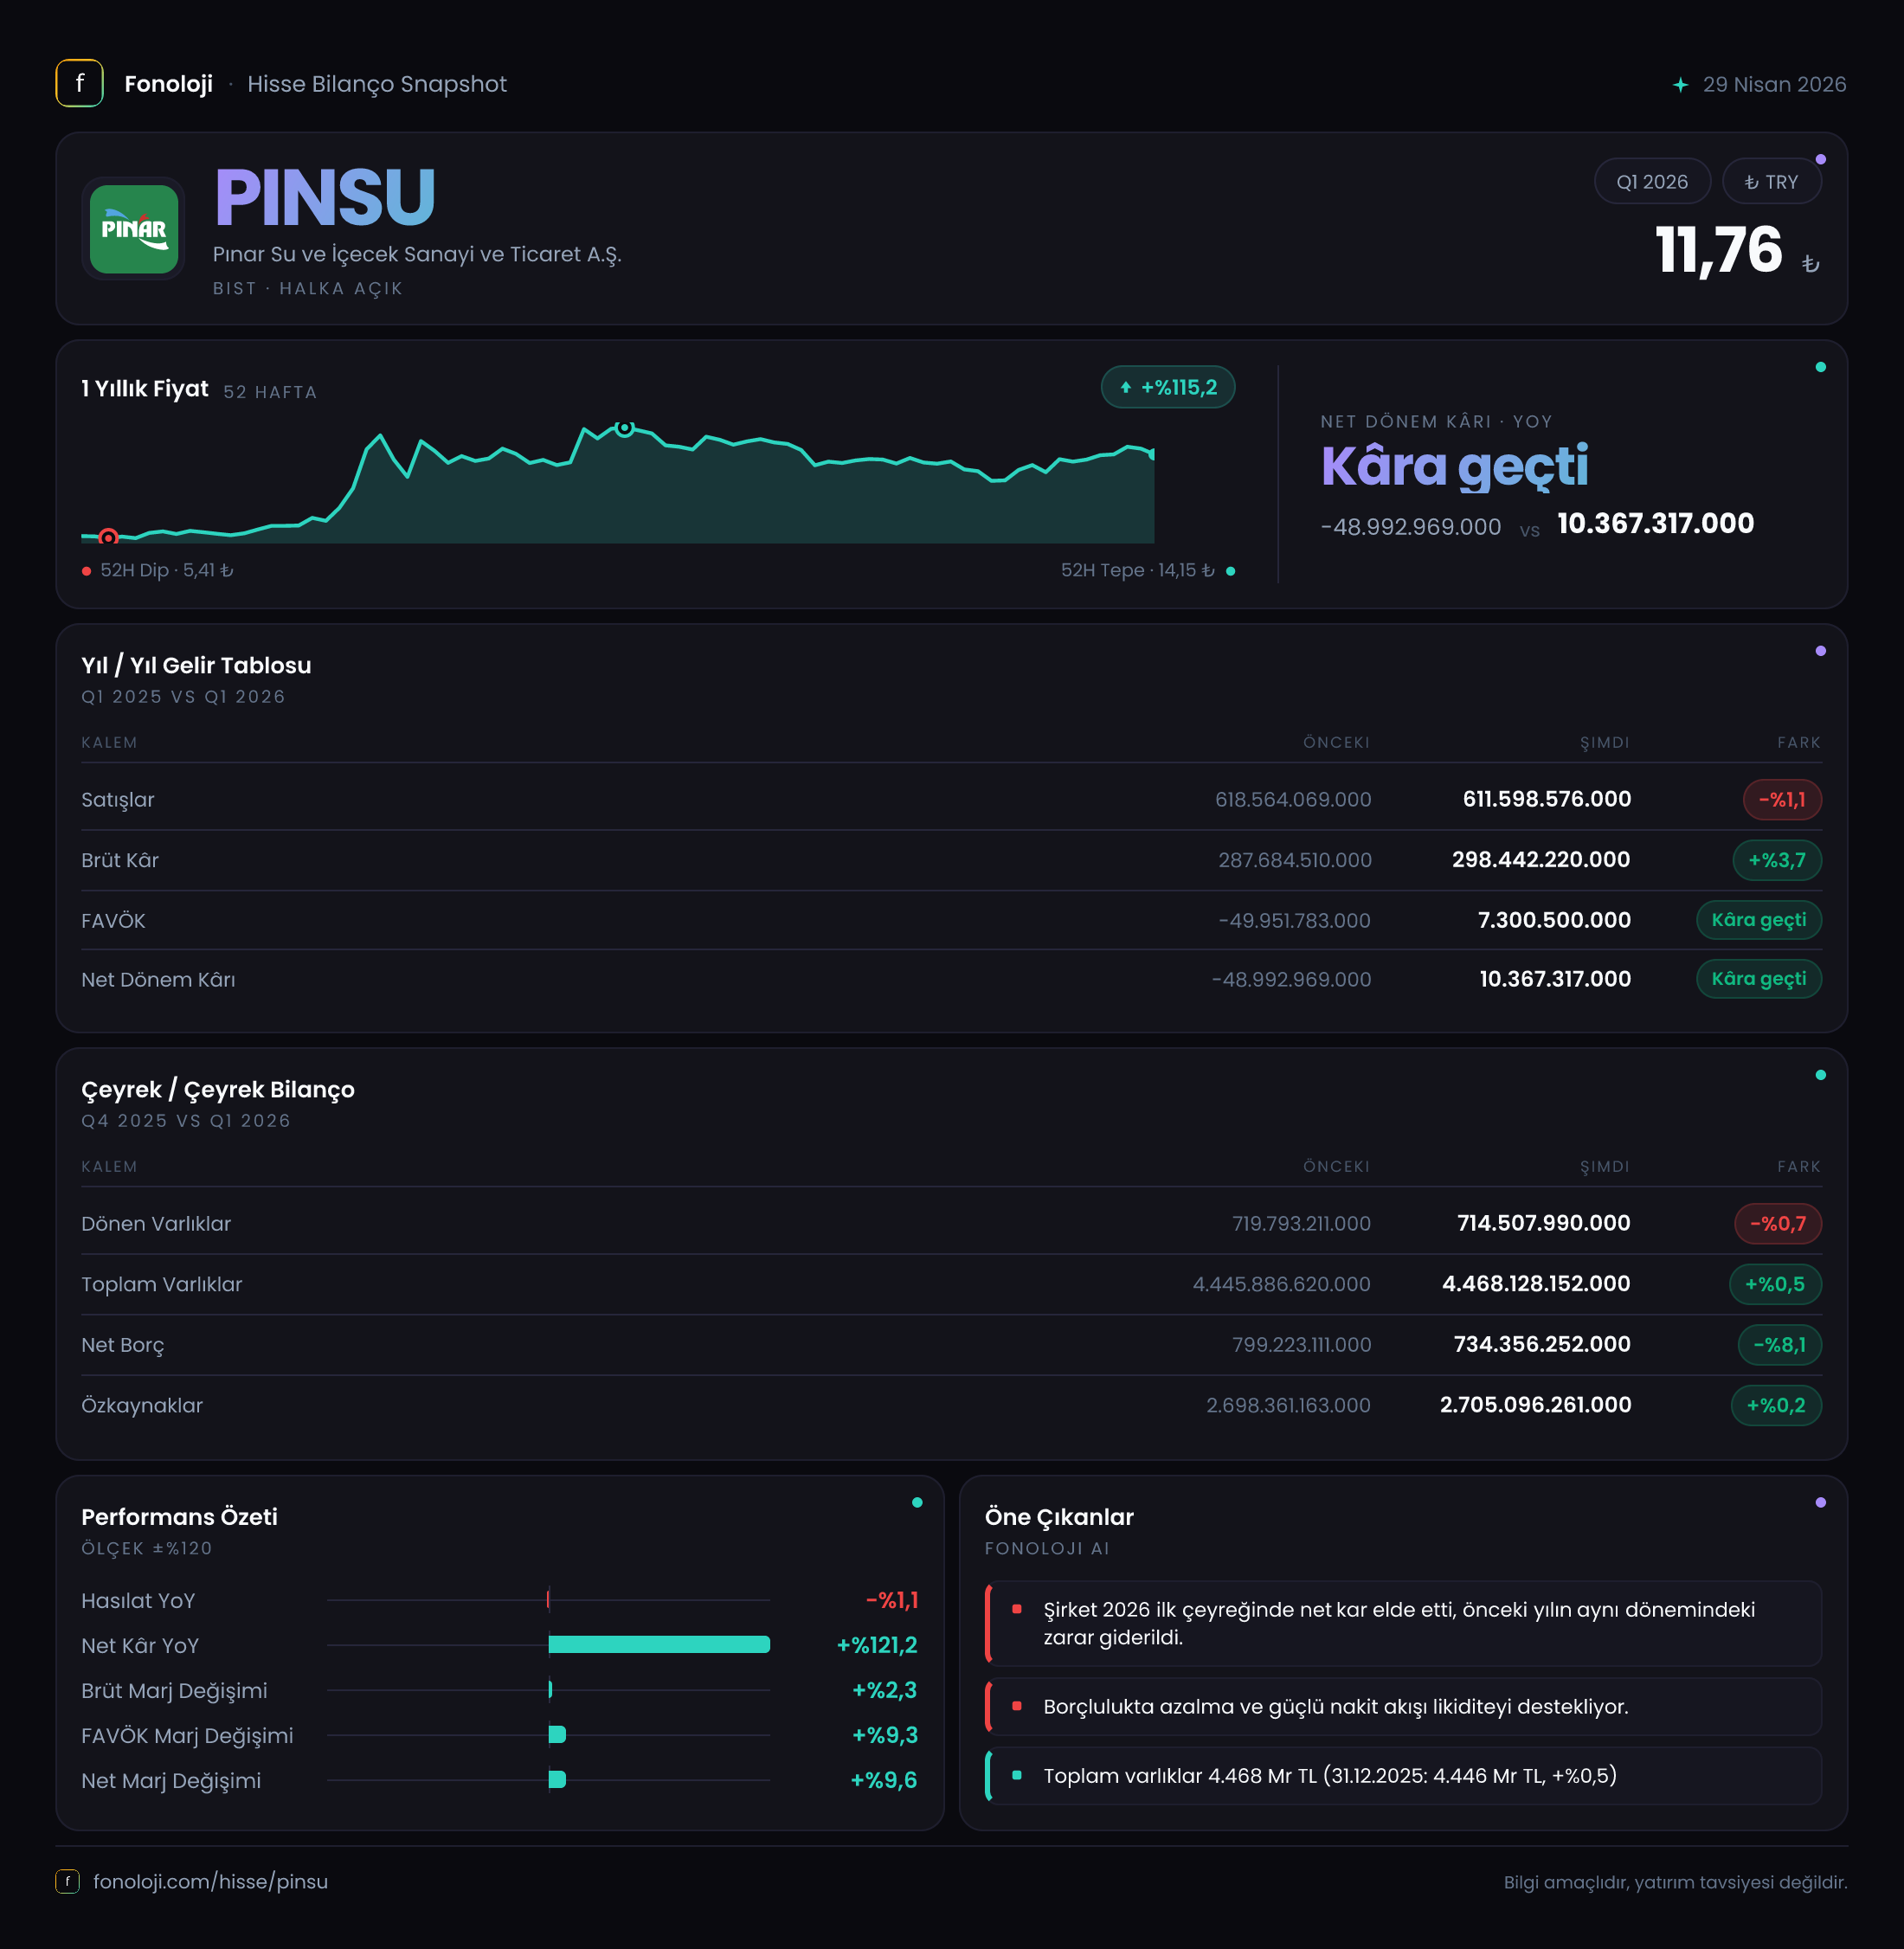Screen dimensions: 1904x1949
Task: Click the Net Borç -%8,1 badge
Action: click(x=1780, y=1345)
